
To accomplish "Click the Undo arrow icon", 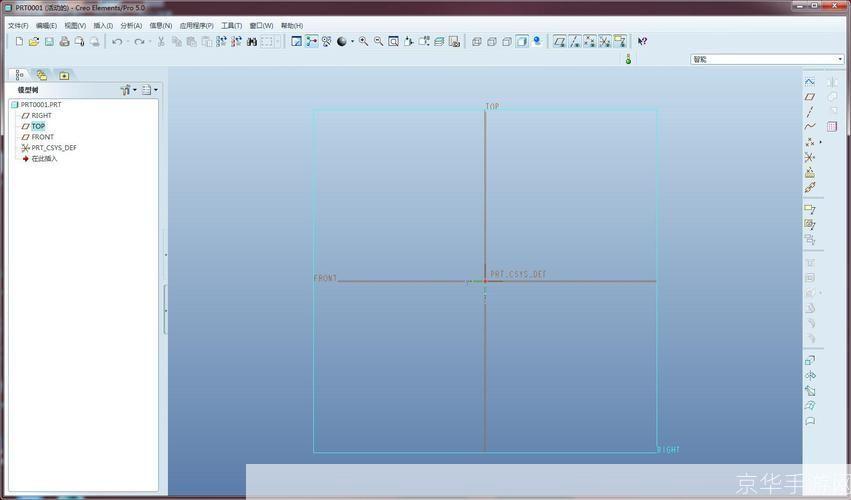I will [117, 42].
